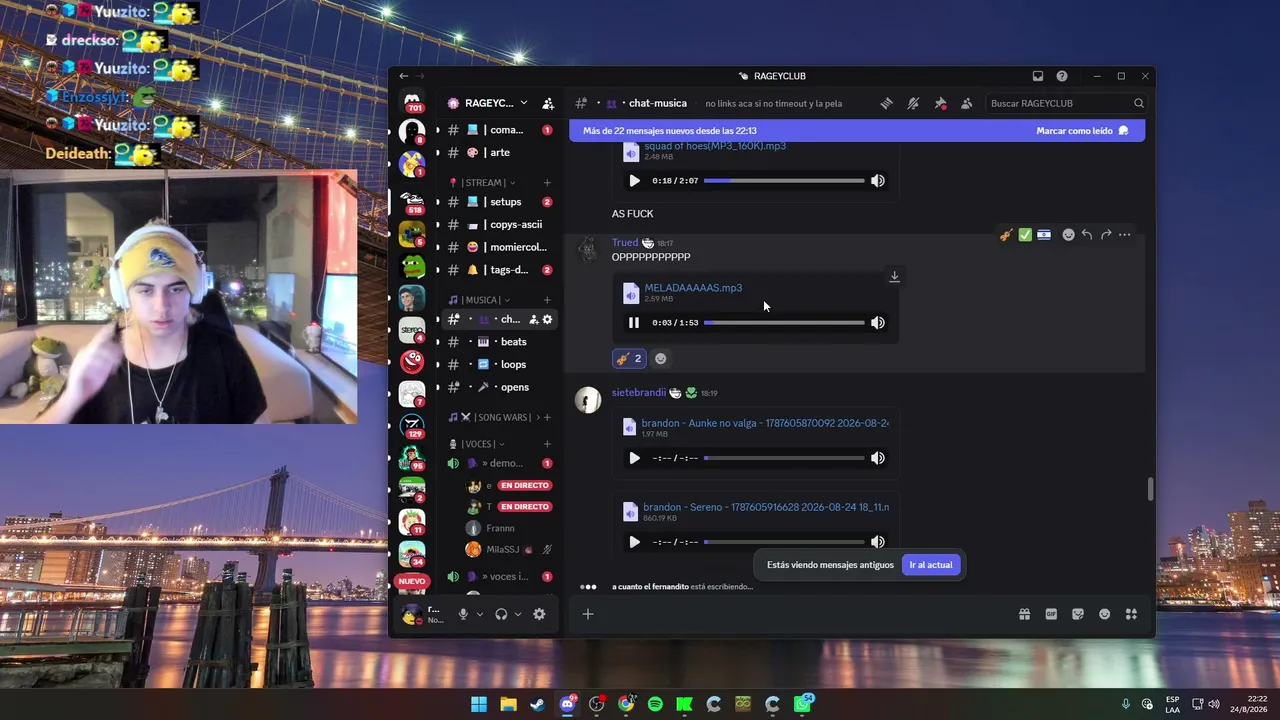This screenshot has height=720, width=1280.
Task: Seek in the Aunke no valga progress bar
Action: click(x=784, y=458)
